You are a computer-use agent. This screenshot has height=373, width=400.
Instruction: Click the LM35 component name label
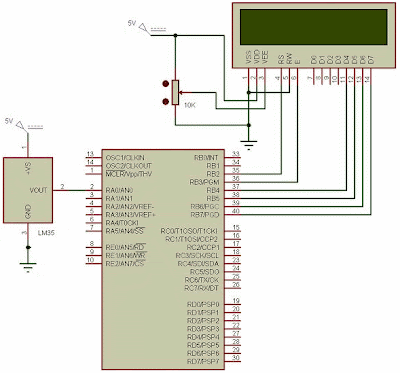(46, 233)
